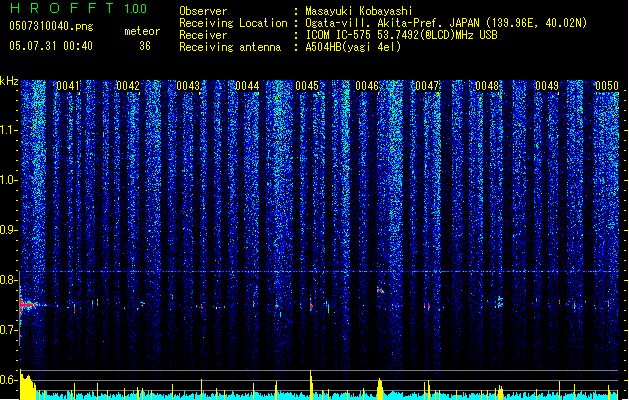Click the meteor count value 36
629x400 pixels.
pyautogui.click(x=145, y=46)
